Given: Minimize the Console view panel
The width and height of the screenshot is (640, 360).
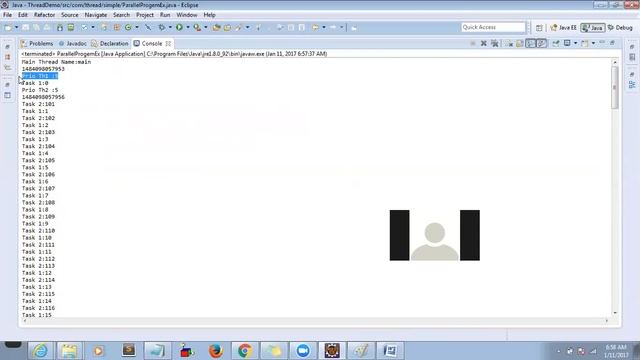Looking at the screenshot, I should pos(602,42).
